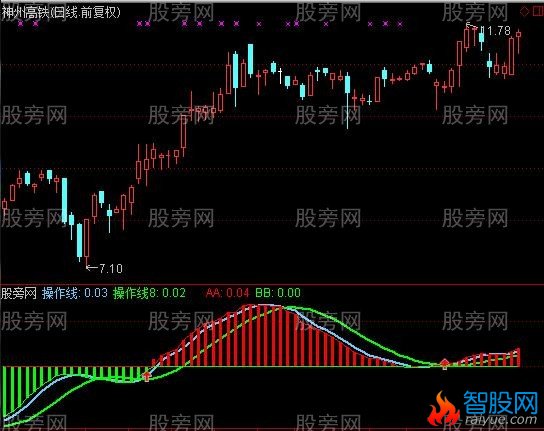The height and width of the screenshot is (431, 544).
Task: Click the 操作线8: 0.02 indicator value
Action: point(149,293)
